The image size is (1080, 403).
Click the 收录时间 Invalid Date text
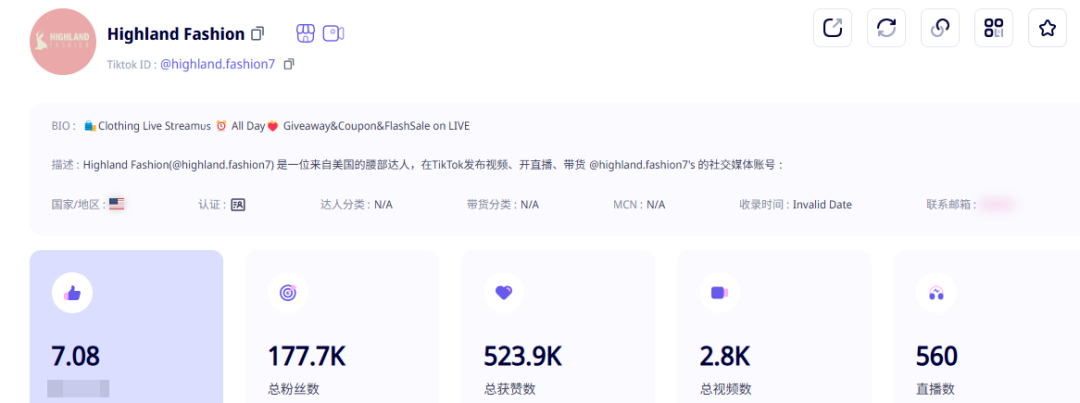tap(796, 205)
